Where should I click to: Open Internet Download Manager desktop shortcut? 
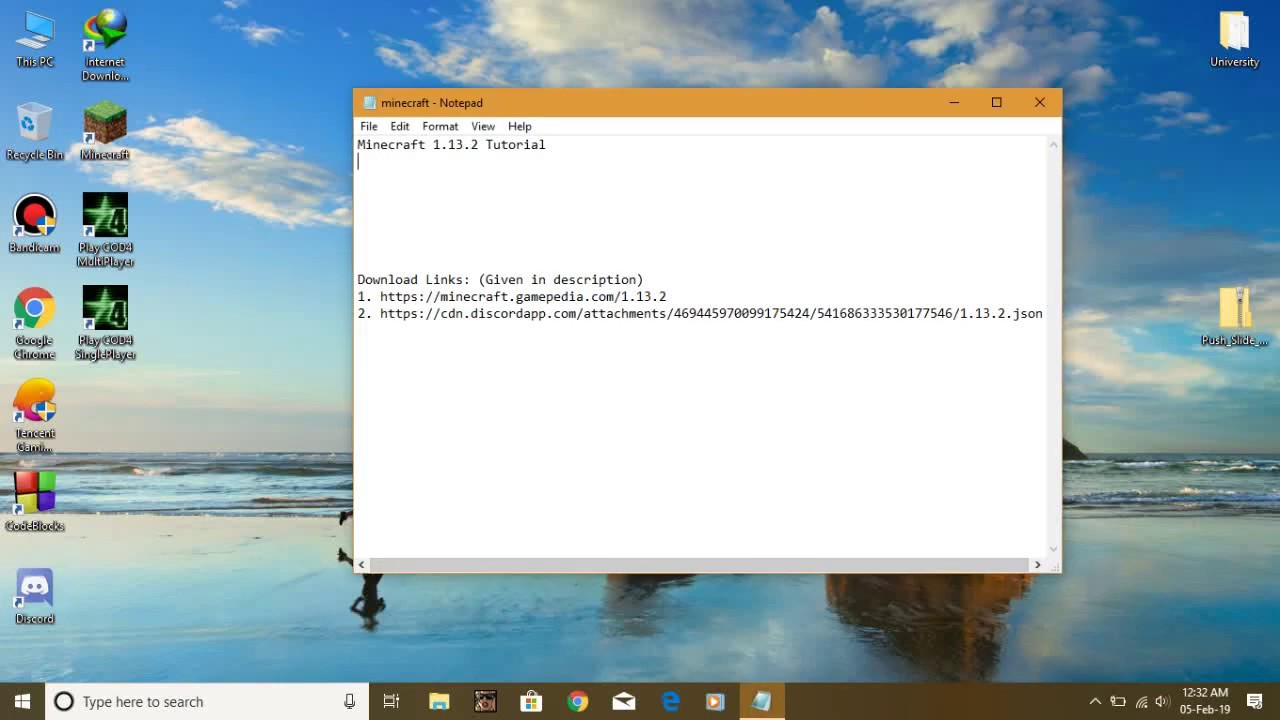pos(105,46)
